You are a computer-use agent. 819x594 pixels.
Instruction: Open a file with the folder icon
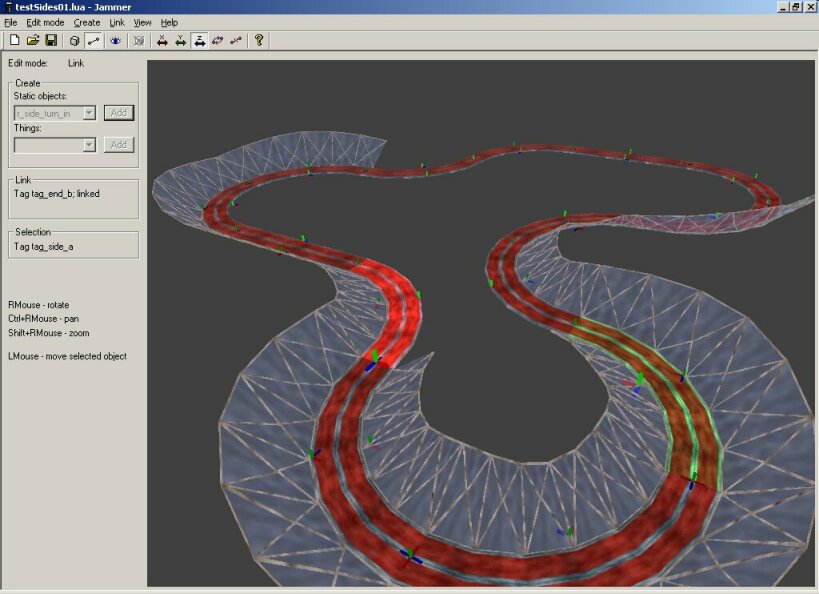pyautogui.click(x=32, y=41)
